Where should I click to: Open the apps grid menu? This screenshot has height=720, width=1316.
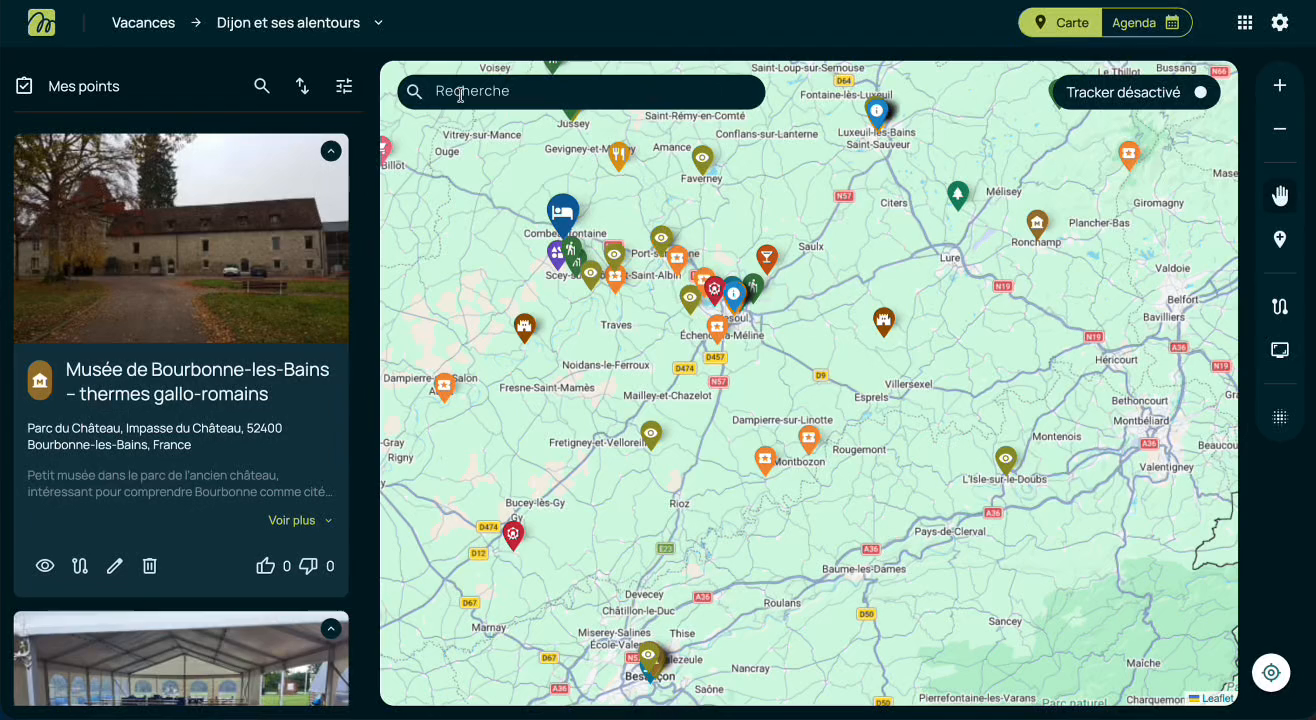pyautogui.click(x=1245, y=22)
